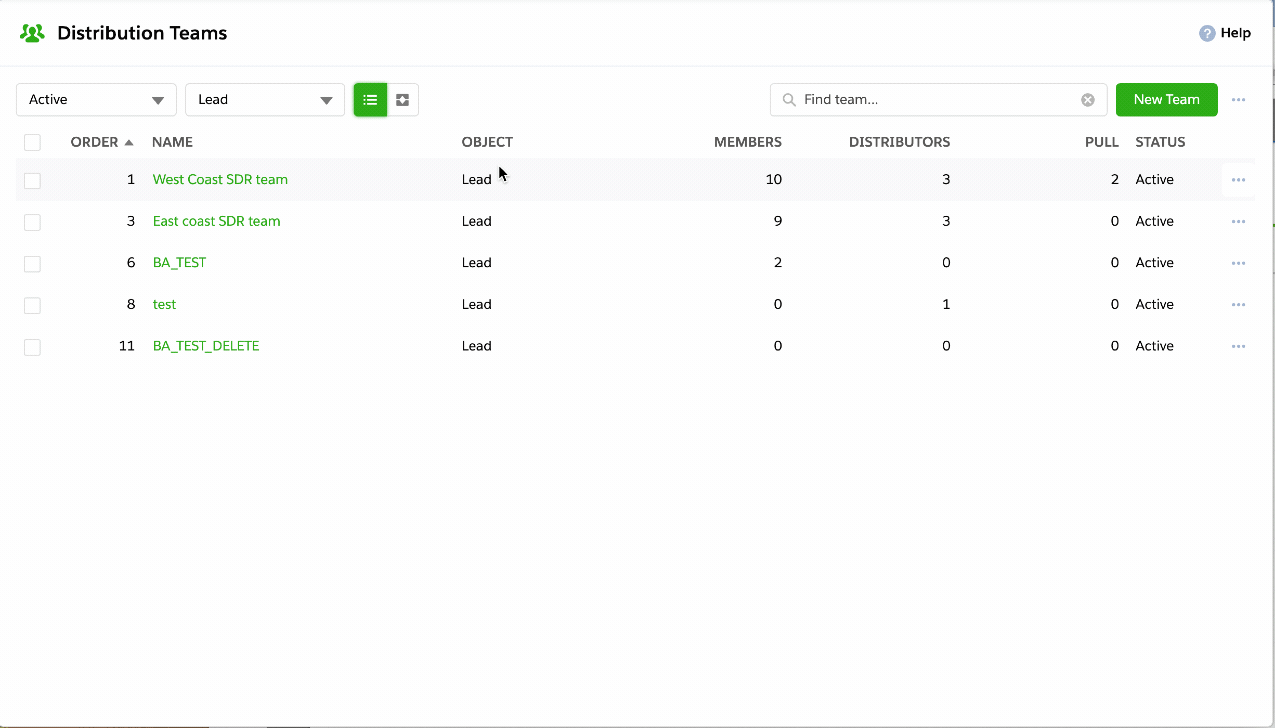Open more options next to New Team
1275x728 pixels.
[x=1239, y=100]
